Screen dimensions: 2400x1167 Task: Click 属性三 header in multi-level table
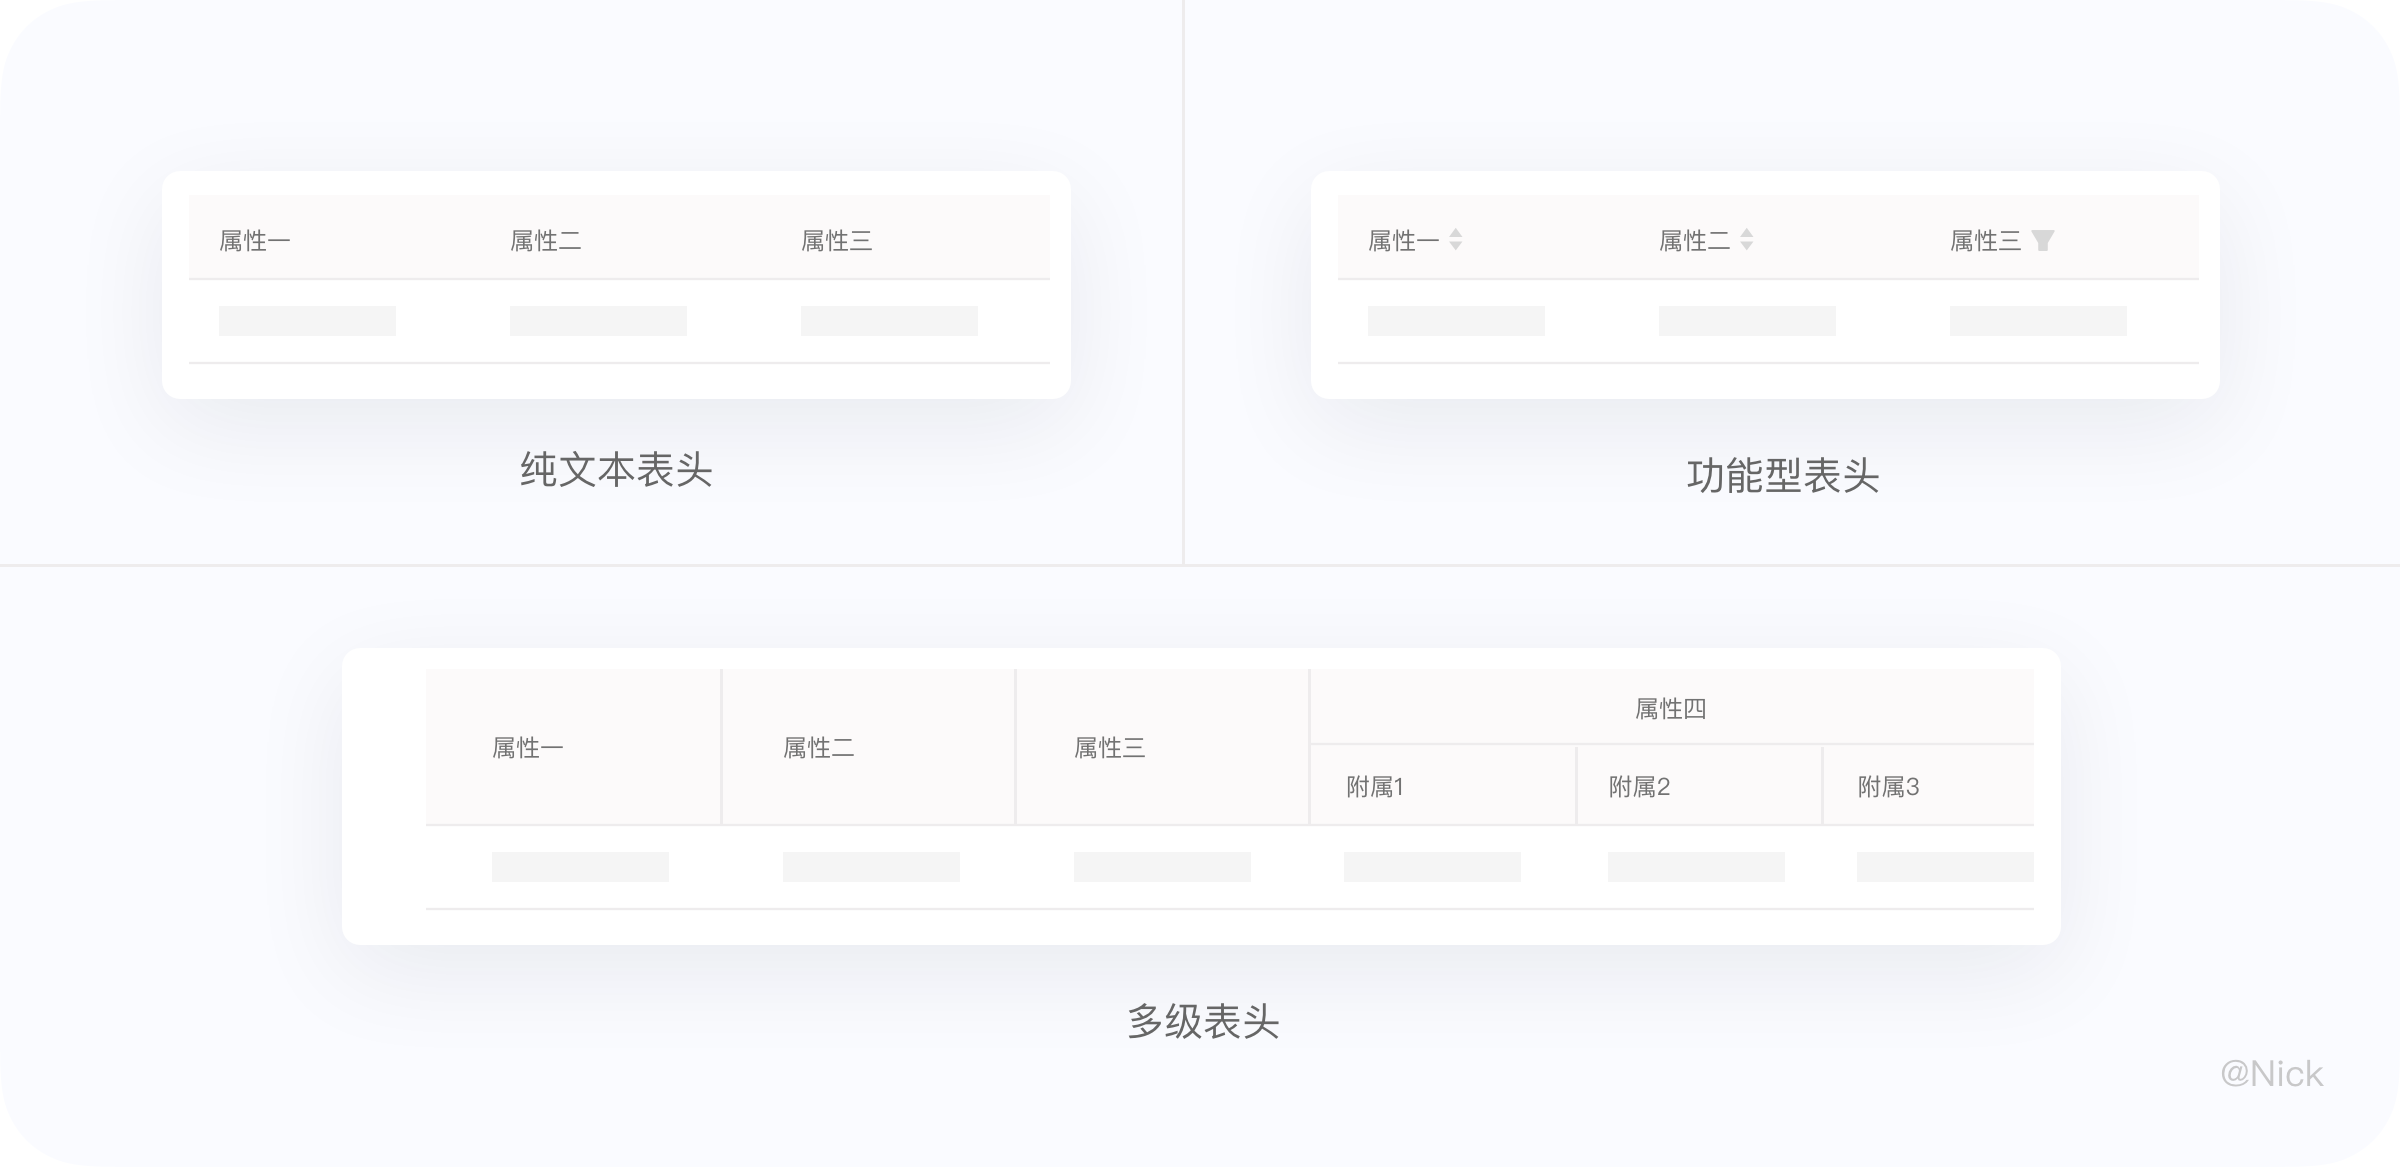point(1110,748)
